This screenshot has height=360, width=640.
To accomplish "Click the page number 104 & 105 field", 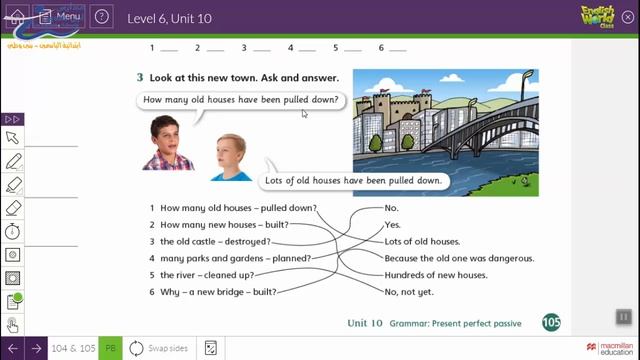I will click(x=73, y=349).
